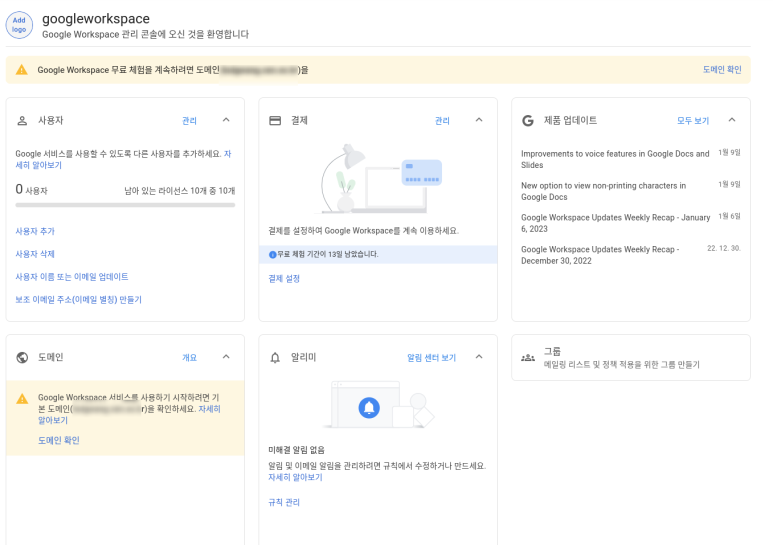Image resolution: width=773 pixels, height=545 pixels.
Task: Click 무료 체험 기간에 13일 남았습니다 notice
Action: tap(378, 255)
